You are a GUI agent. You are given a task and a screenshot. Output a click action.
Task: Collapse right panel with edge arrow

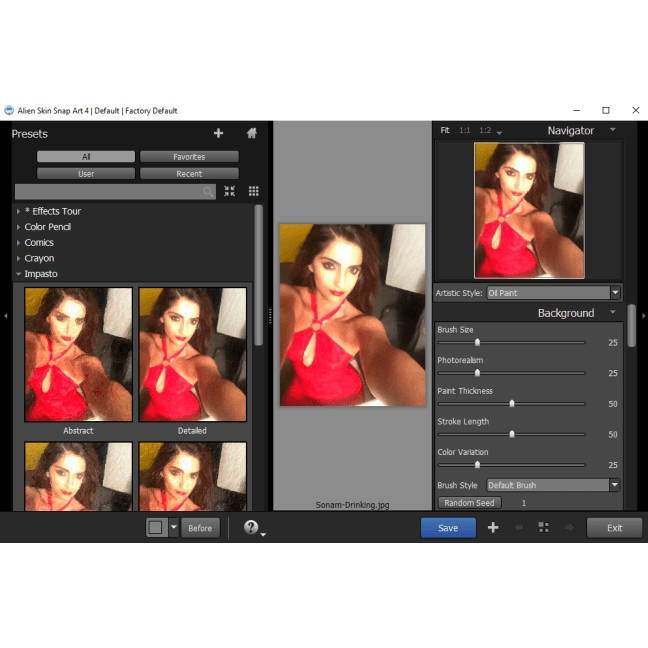click(643, 316)
